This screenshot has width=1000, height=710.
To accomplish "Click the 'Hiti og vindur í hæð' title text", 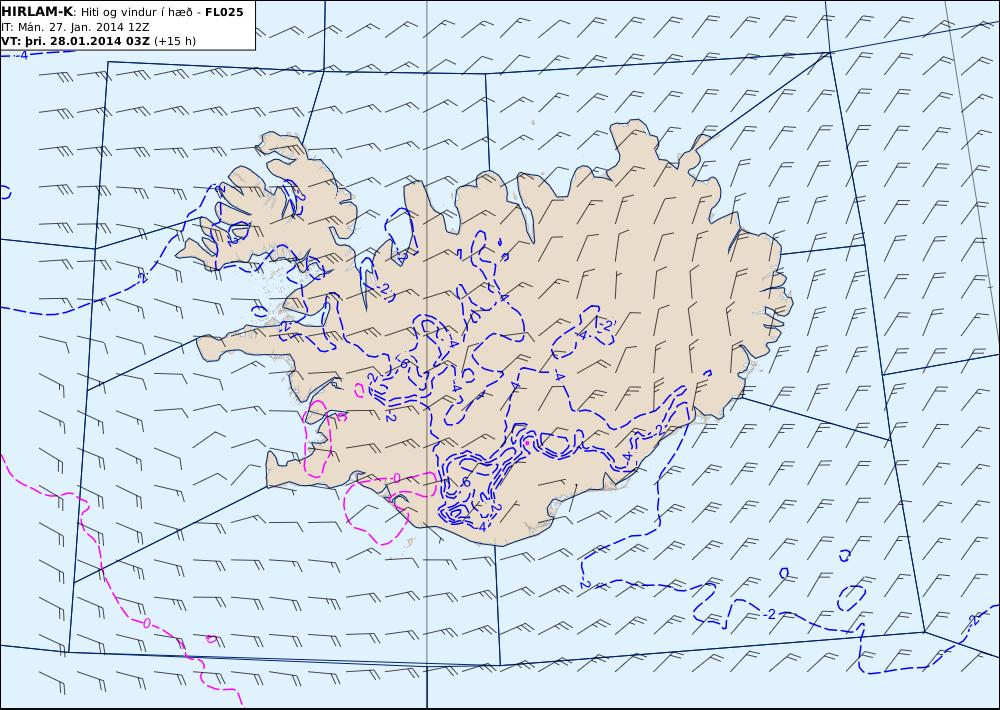I will click(x=135, y=13).
